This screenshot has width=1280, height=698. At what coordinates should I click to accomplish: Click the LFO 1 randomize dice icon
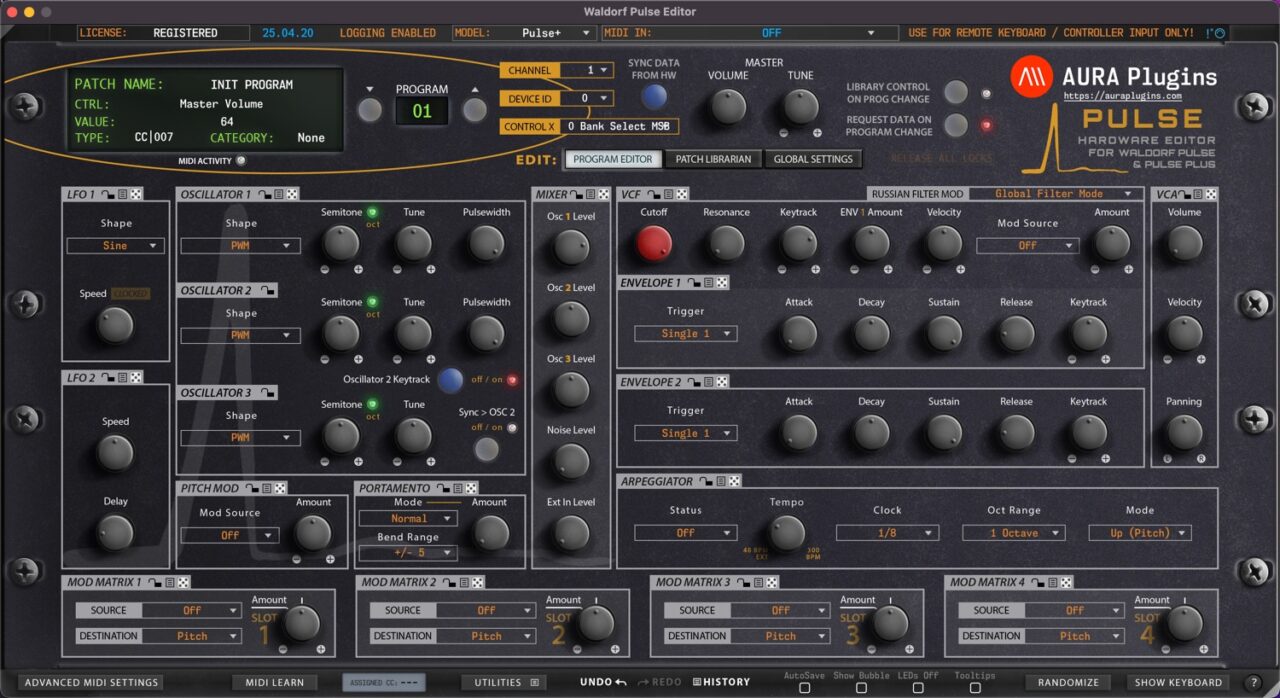[136, 194]
